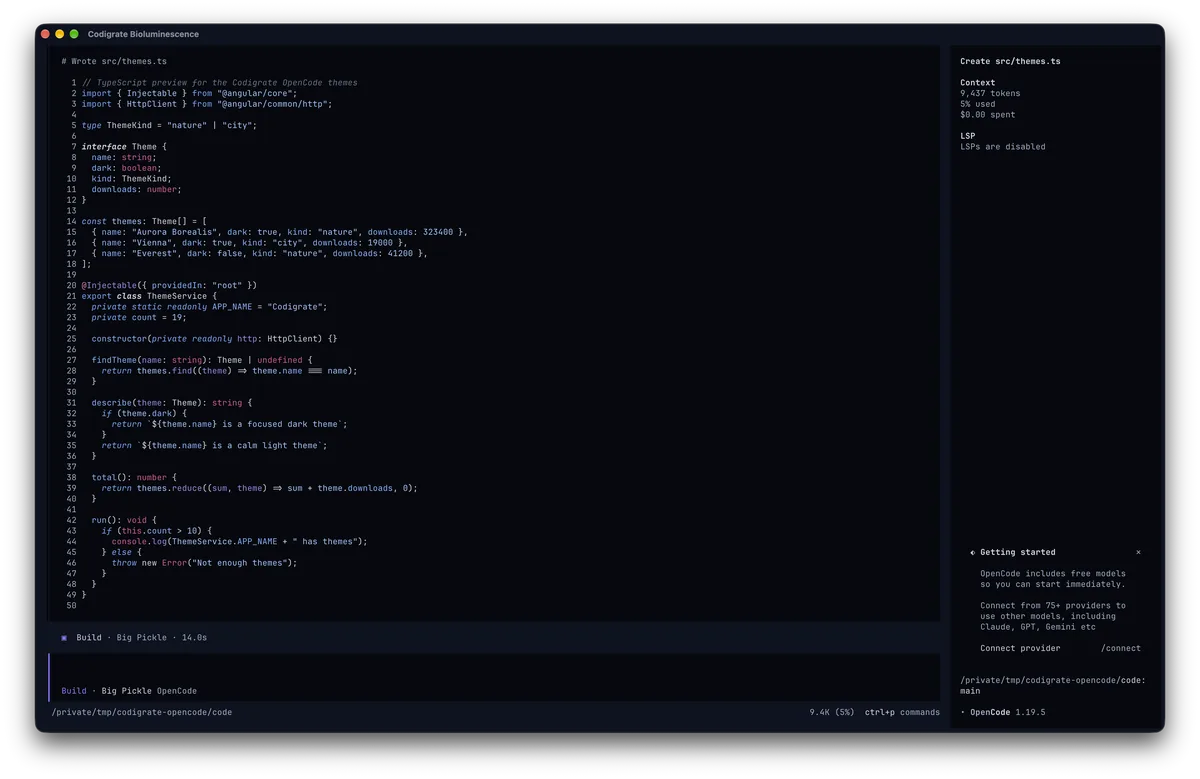Click the 'if (this.count > 10)' line
This screenshot has width=1200, height=779.
pos(157,530)
